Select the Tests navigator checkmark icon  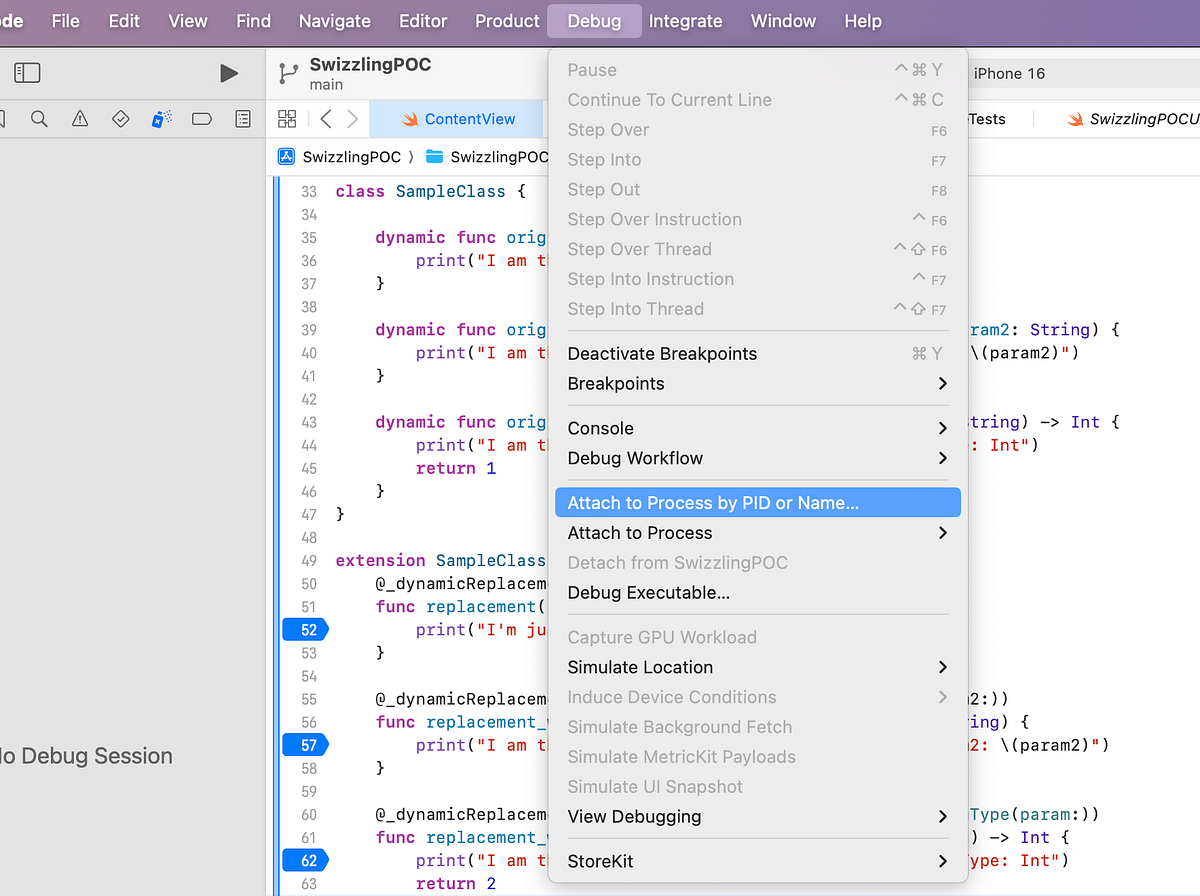click(120, 118)
